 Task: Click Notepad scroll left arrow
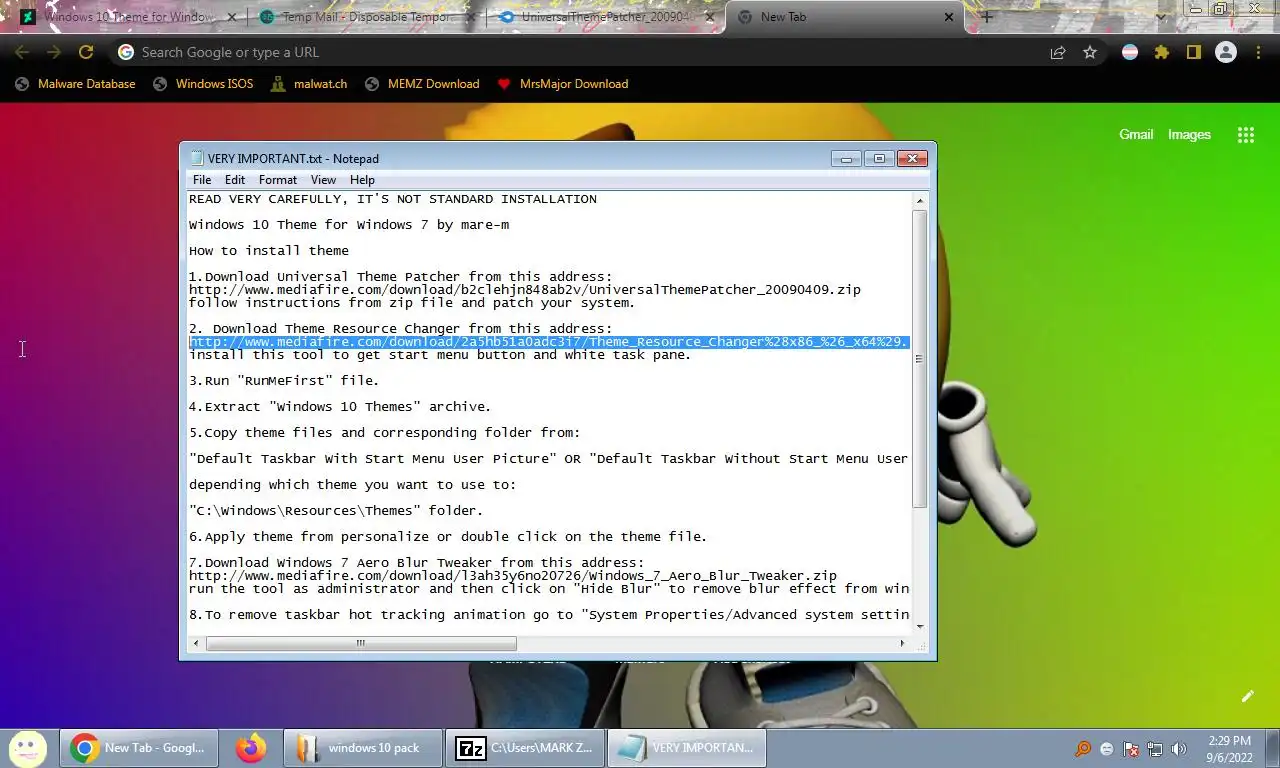[197, 643]
